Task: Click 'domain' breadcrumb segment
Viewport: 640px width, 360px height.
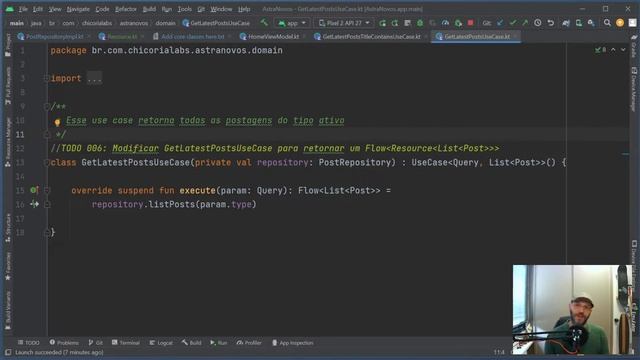Action: (x=165, y=23)
